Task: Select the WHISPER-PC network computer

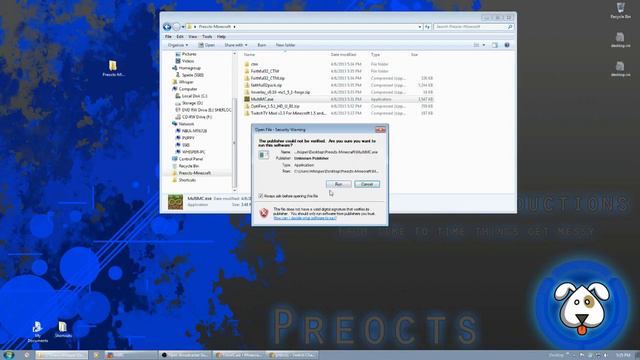Action: 193,152
